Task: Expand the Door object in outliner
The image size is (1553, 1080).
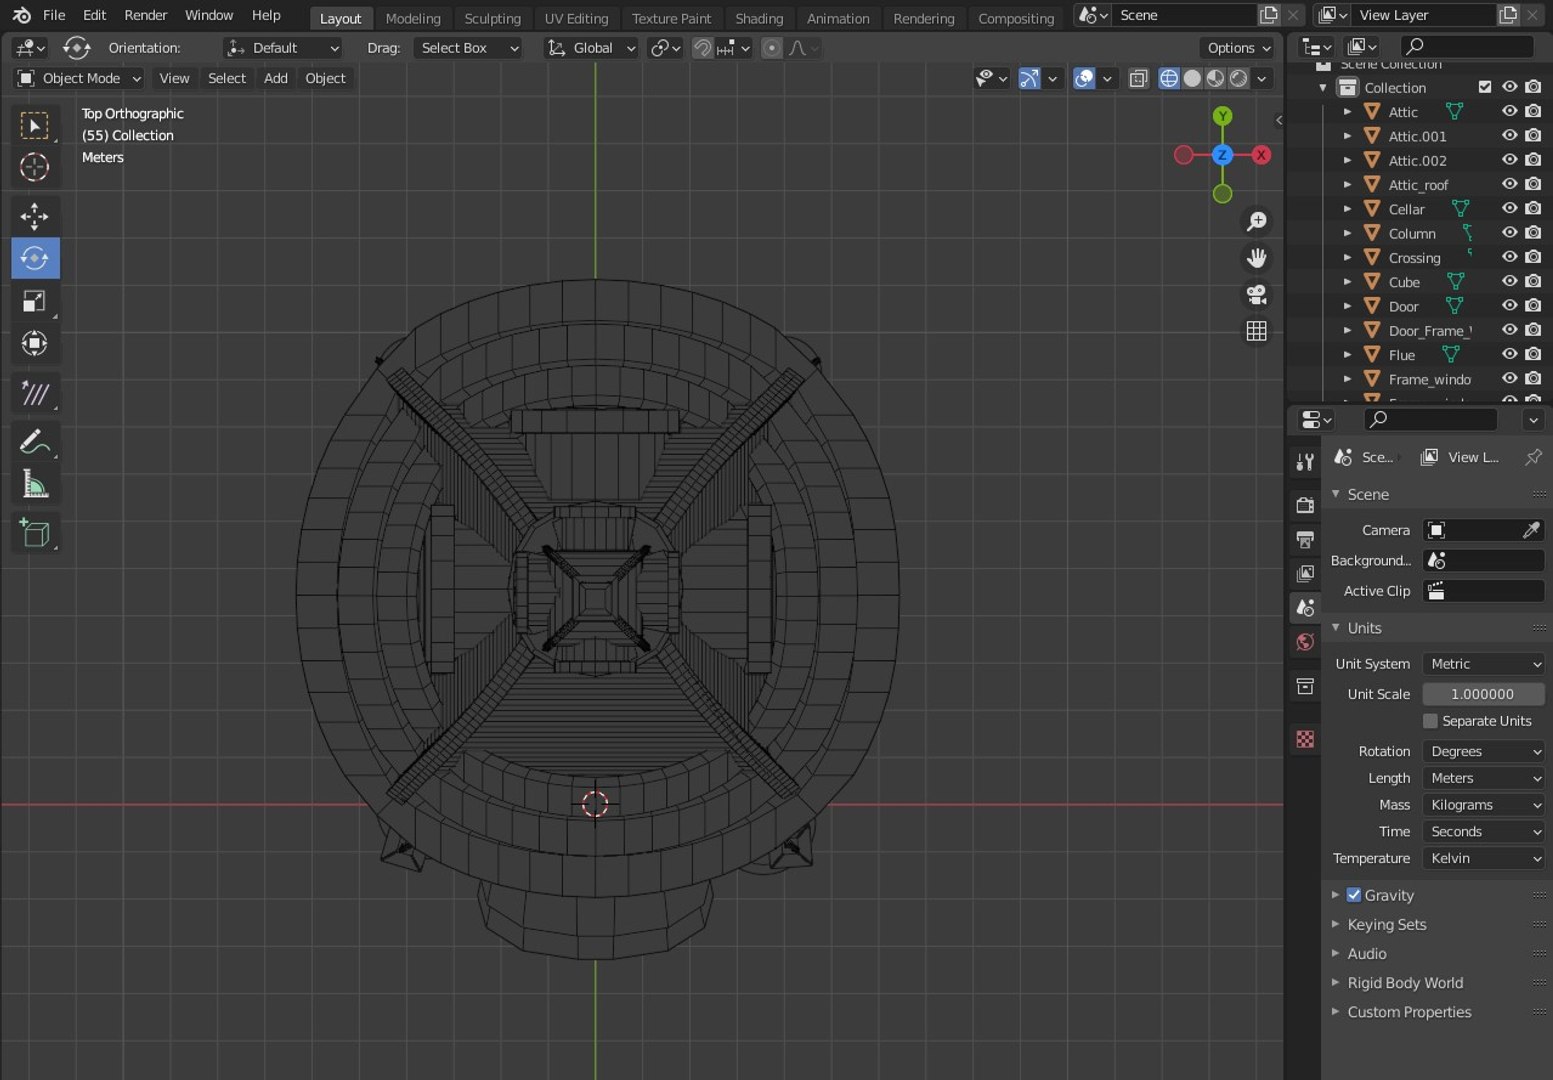Action: pyautogui.click(x=1347, y=307)
